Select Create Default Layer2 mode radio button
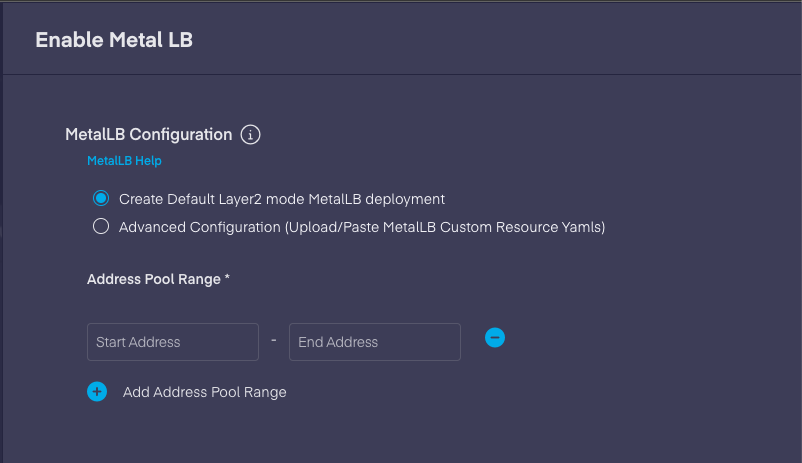This screenshot has width=802, height=463. pyautogui.click(x=100, y=199)
